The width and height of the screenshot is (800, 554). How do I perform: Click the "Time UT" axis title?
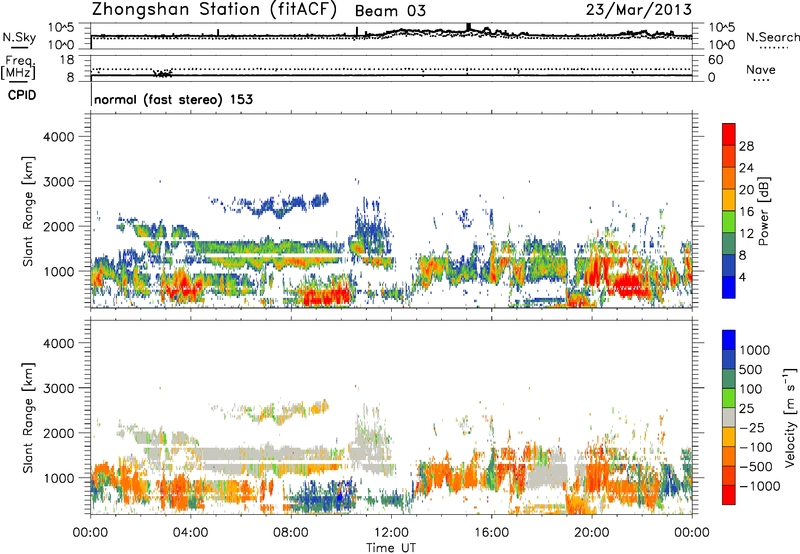coord(391,548)
